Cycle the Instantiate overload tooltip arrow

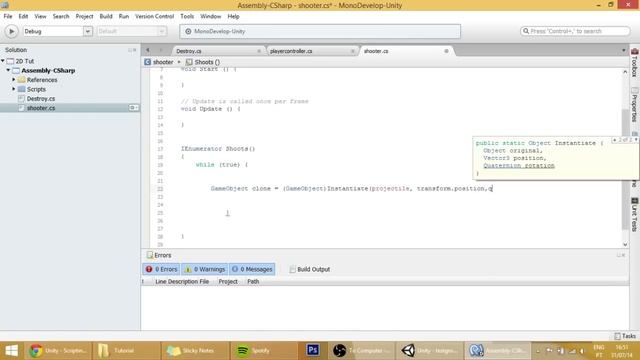coord(636,140)
